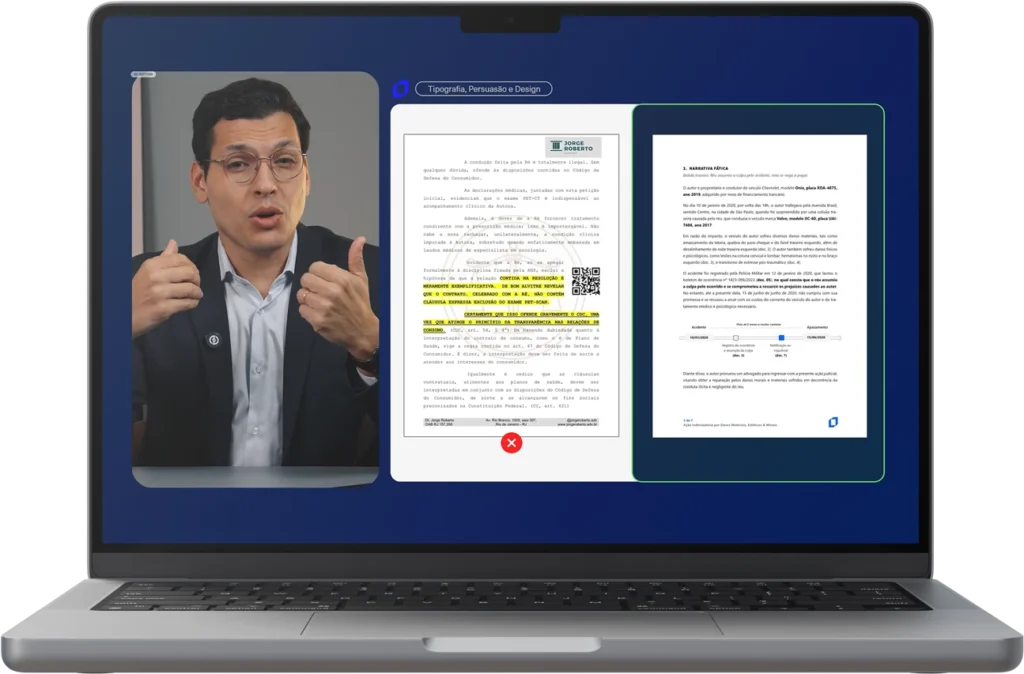Click the '3 de 7' page indicator in right document
This screenshot has width=1024, height=674.
tap(688, 420)
